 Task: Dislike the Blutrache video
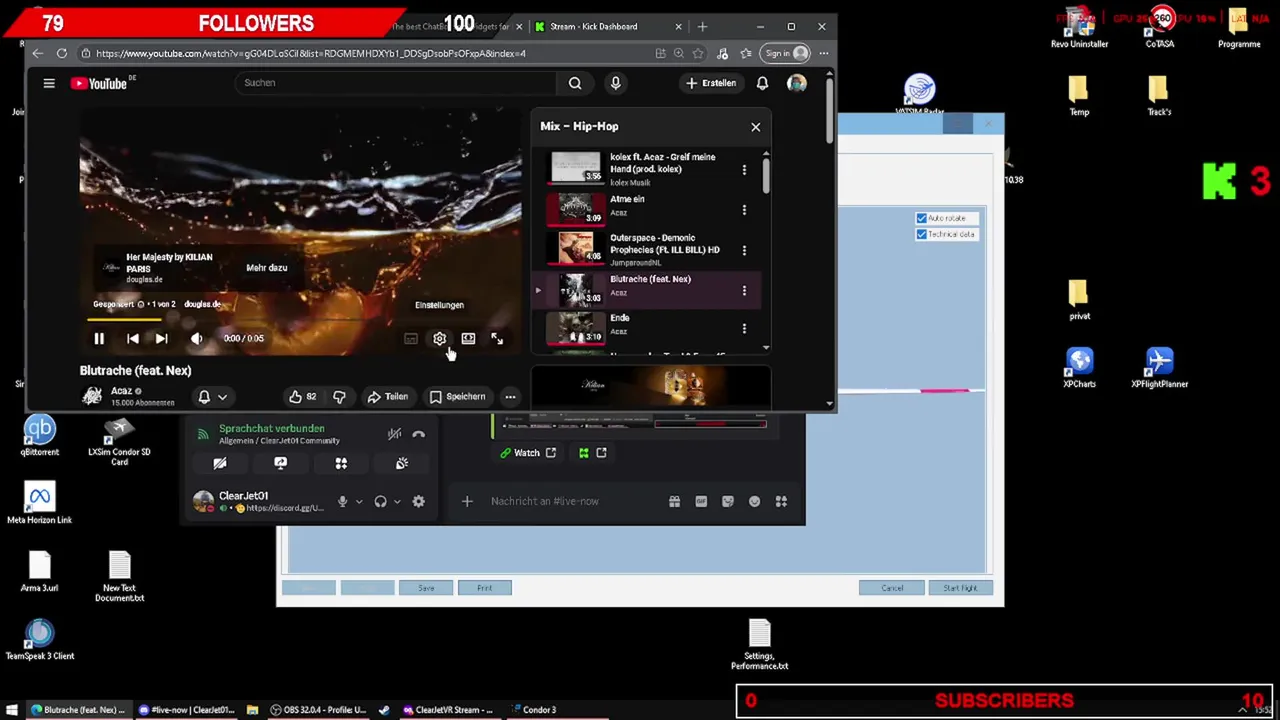click(x=339, y=397)
